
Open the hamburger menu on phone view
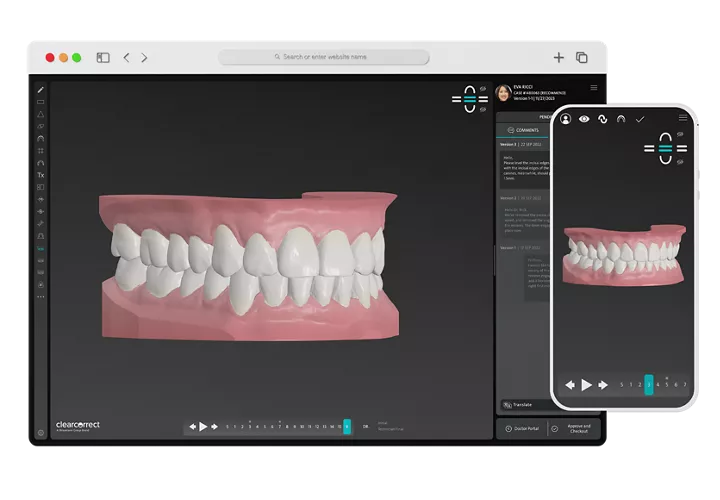click(682, 118)
